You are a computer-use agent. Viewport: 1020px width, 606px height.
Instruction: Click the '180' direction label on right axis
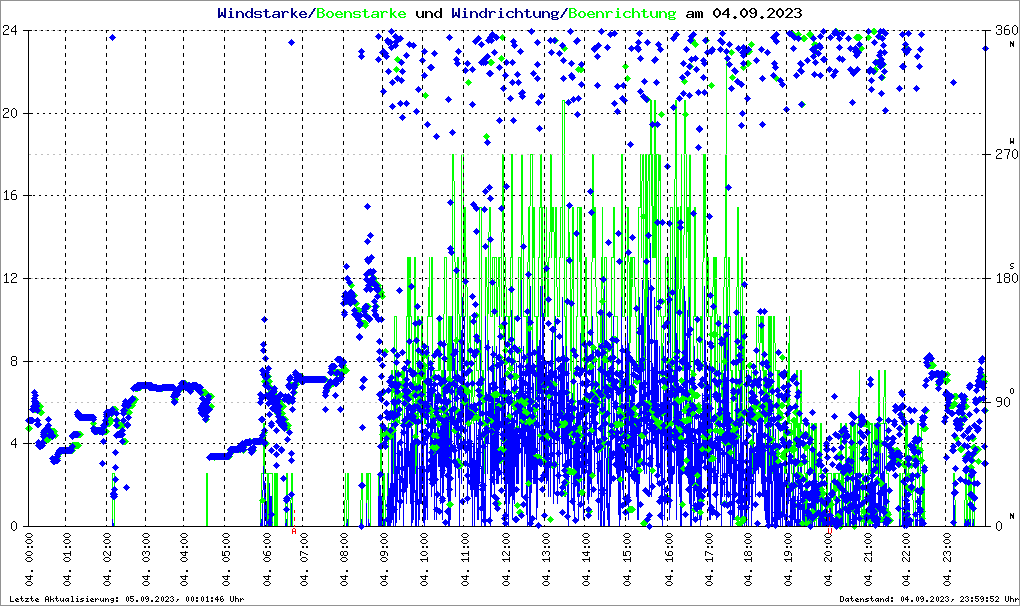[1004, 279]
